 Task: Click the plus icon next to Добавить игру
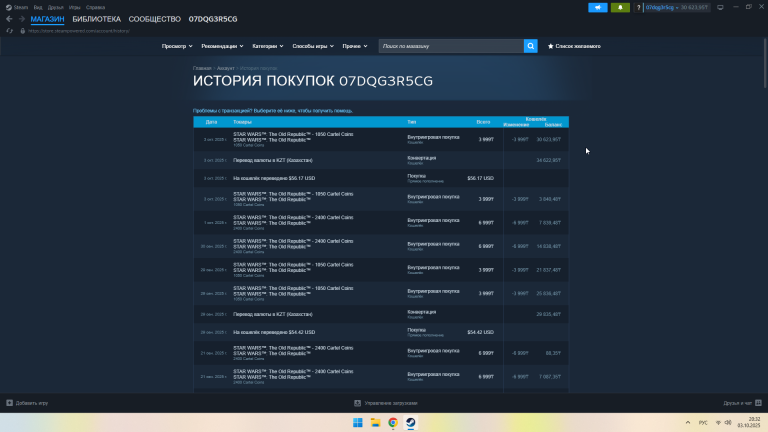[x=9, y=403]
